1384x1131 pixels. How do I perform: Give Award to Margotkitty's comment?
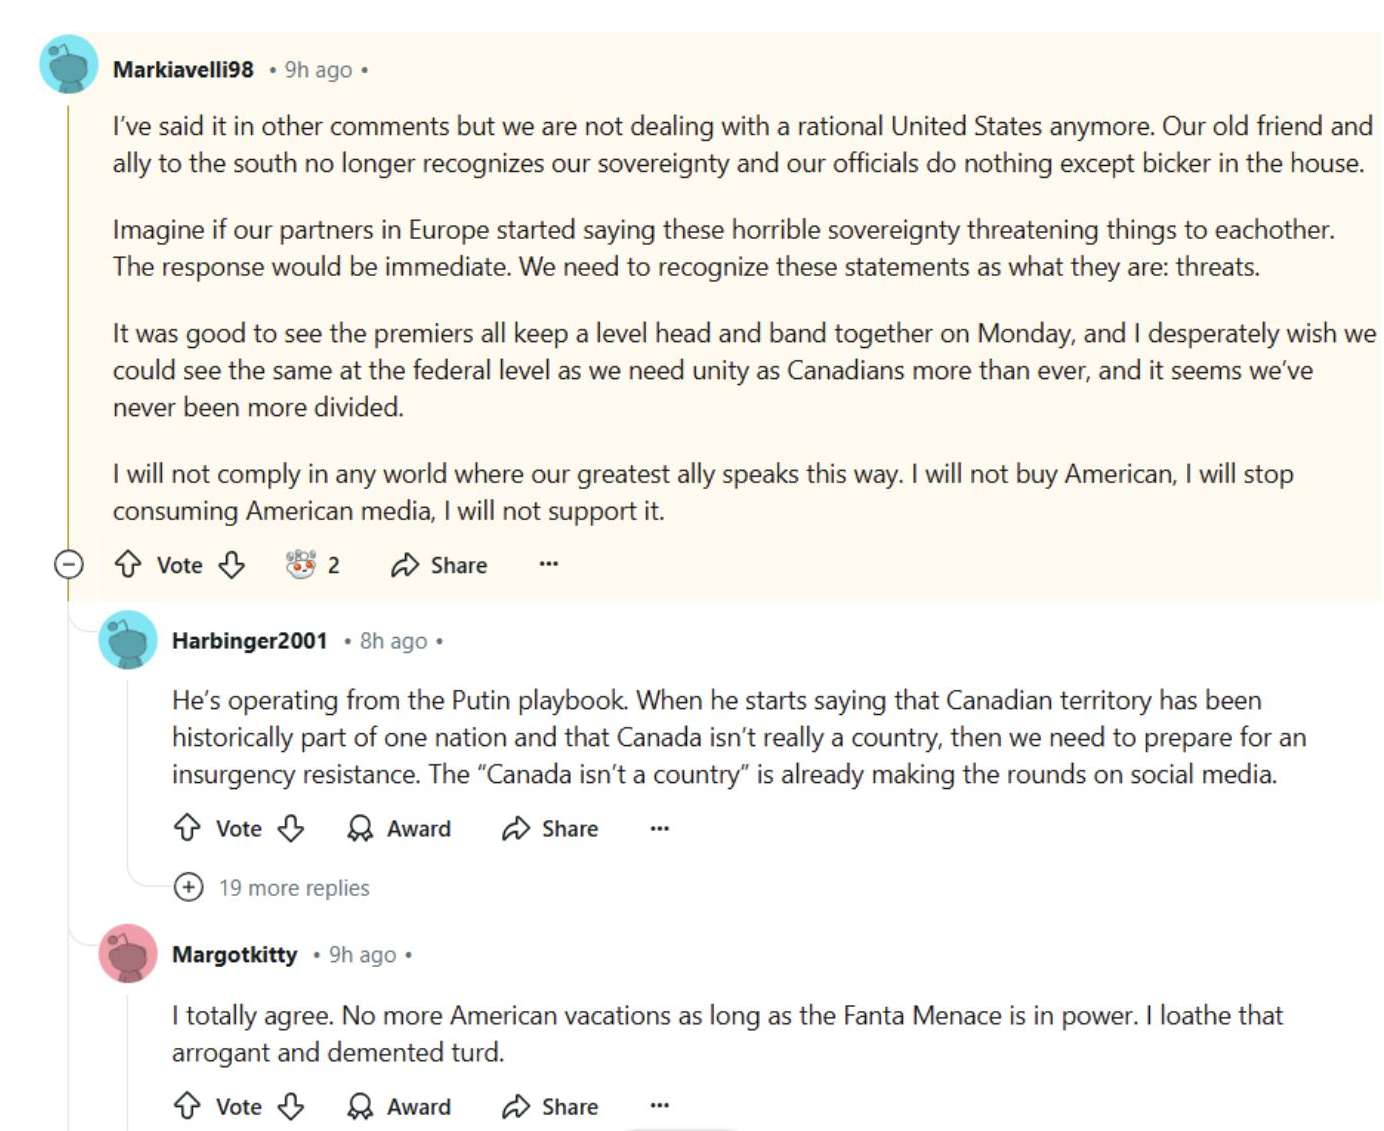coord(399,1106)
